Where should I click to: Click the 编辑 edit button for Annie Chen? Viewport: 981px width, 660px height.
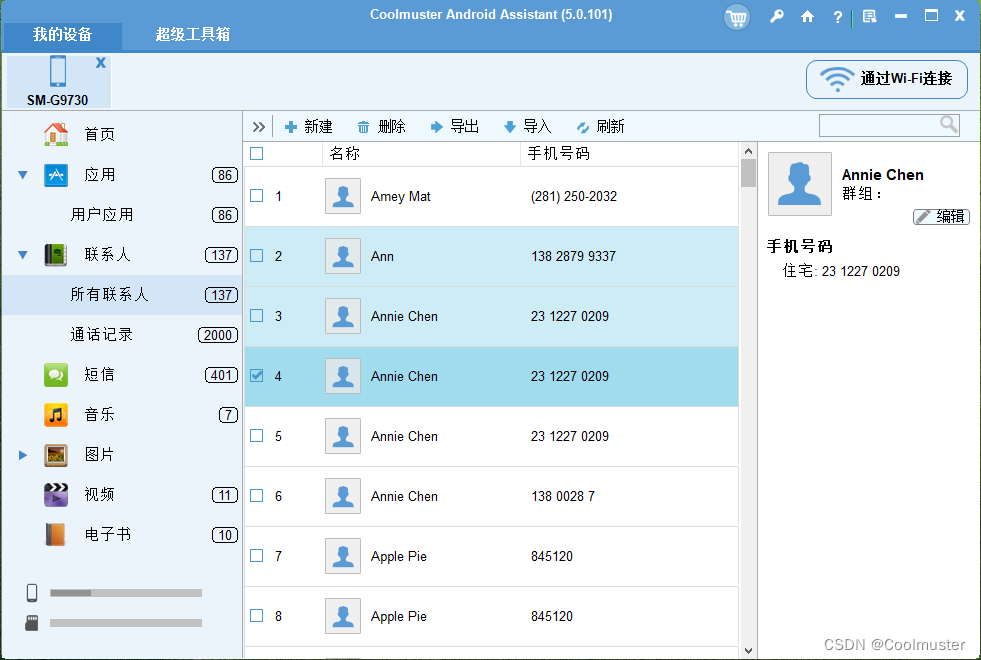pos(941,216)
